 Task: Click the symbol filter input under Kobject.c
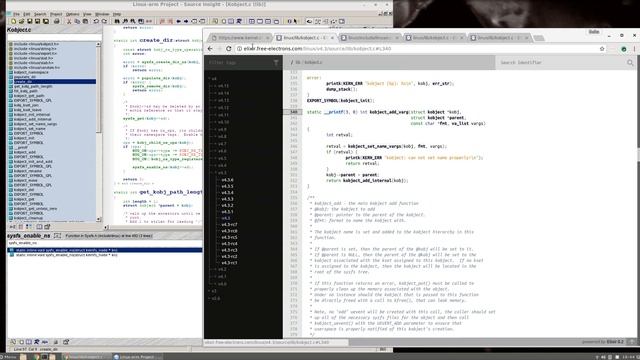(x=54, y=37)
